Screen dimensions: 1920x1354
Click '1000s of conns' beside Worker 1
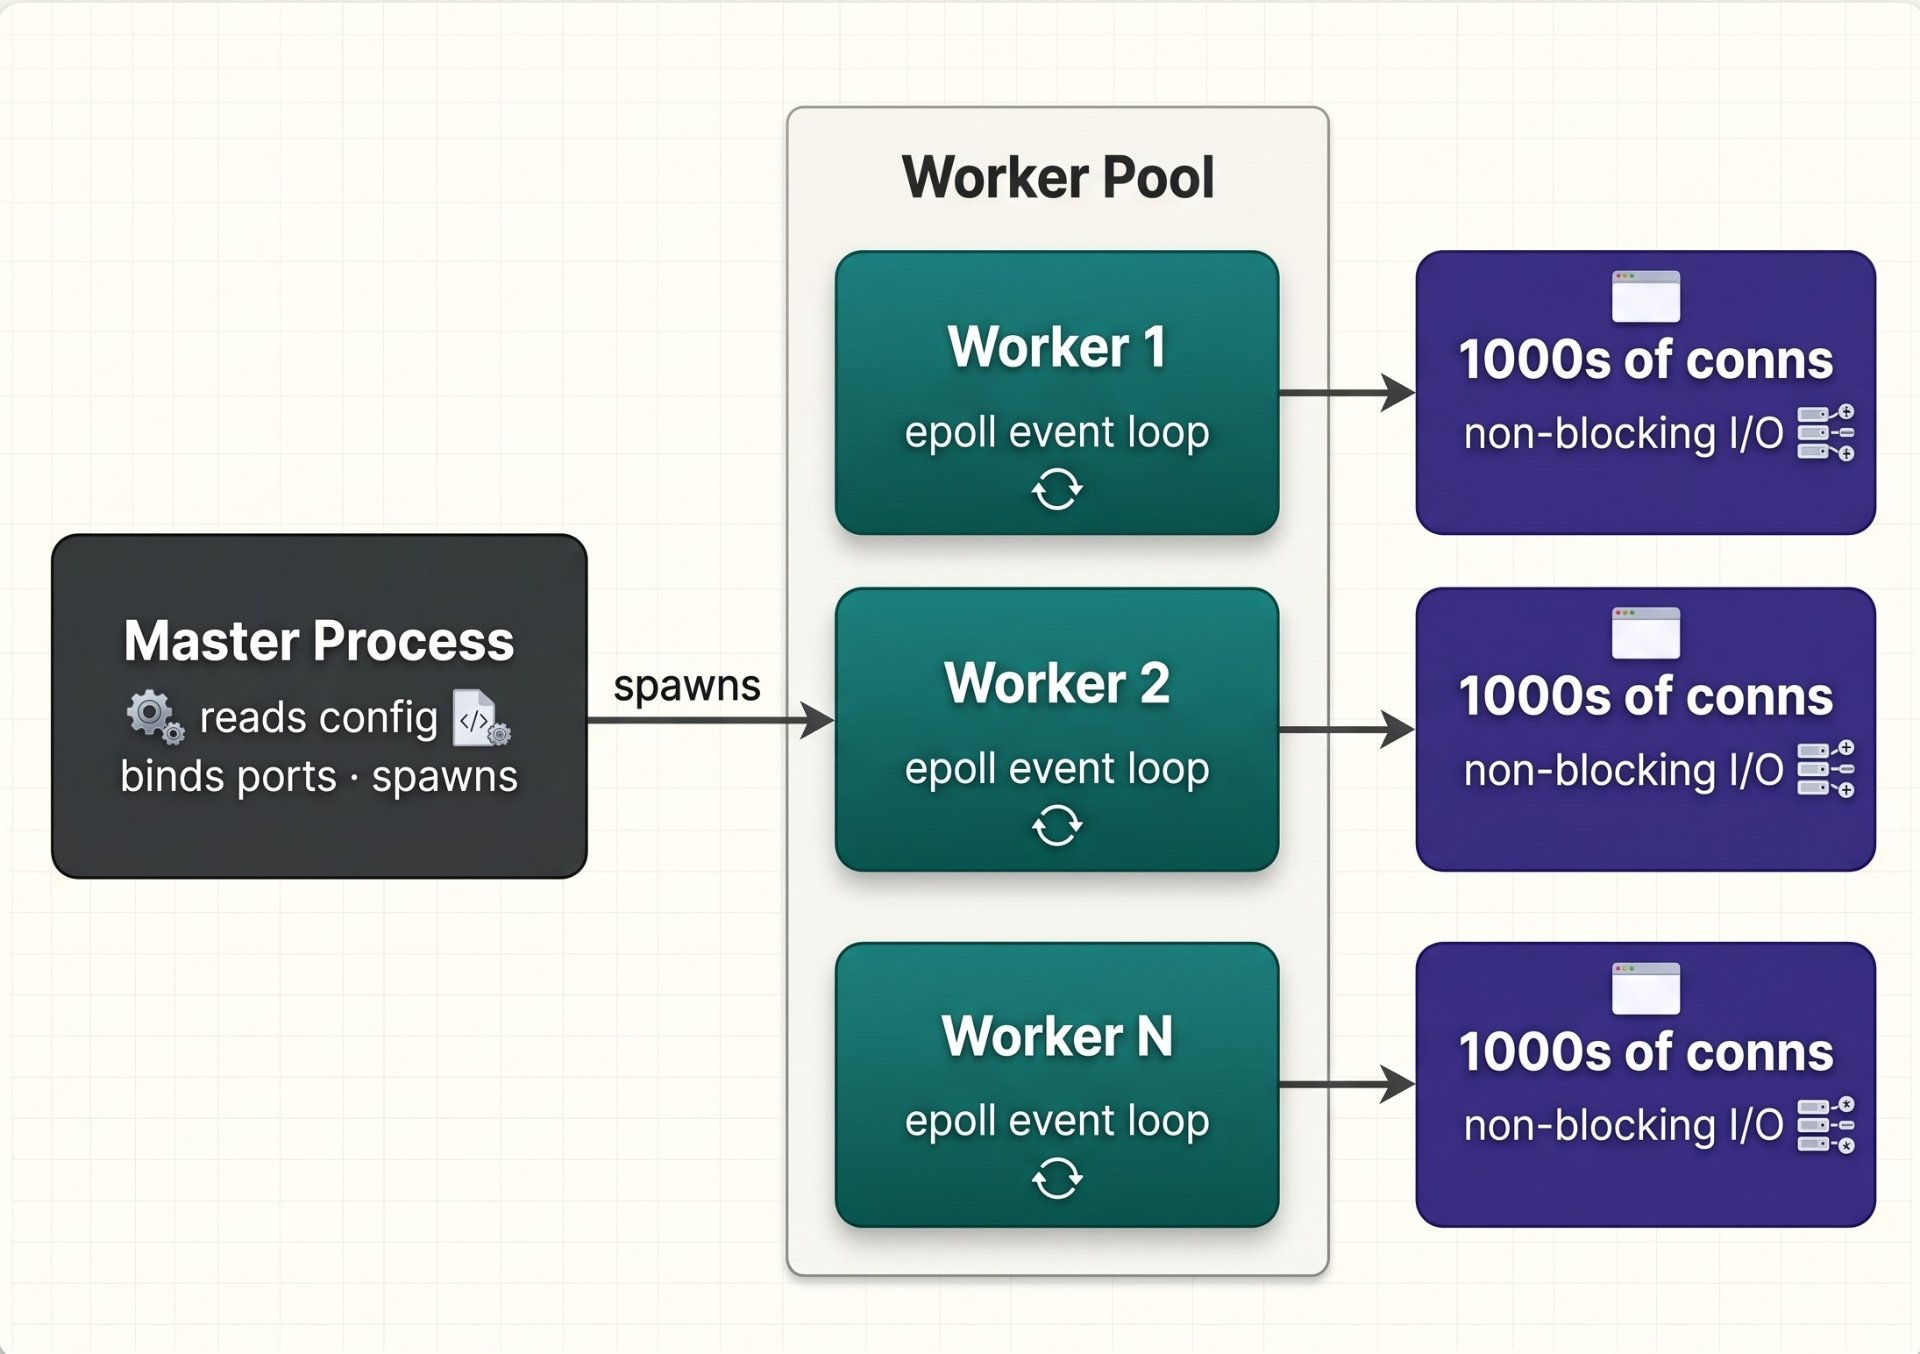[1646, 360]
